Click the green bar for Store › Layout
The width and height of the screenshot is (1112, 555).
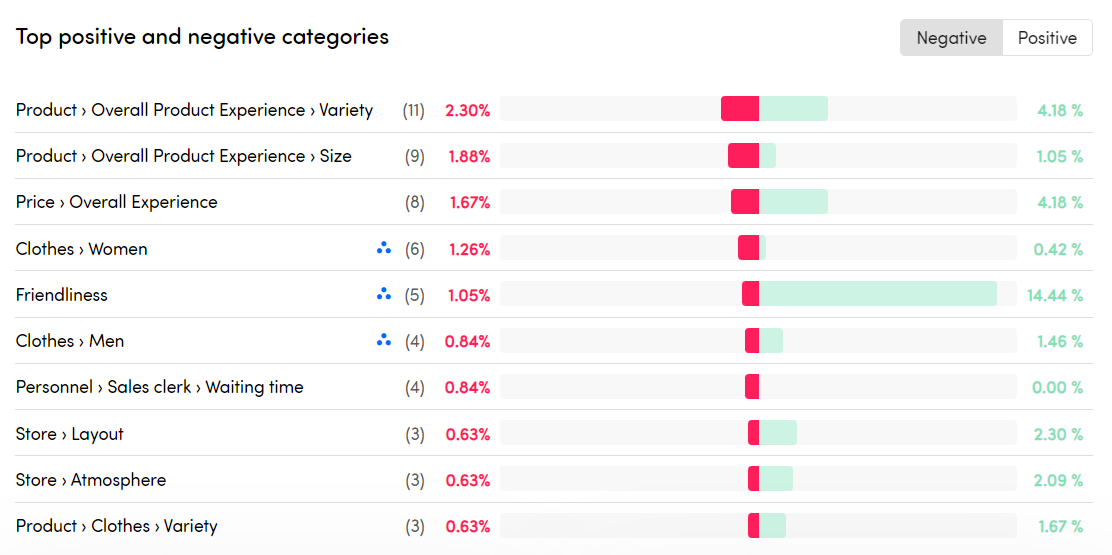tap(778, 433)
